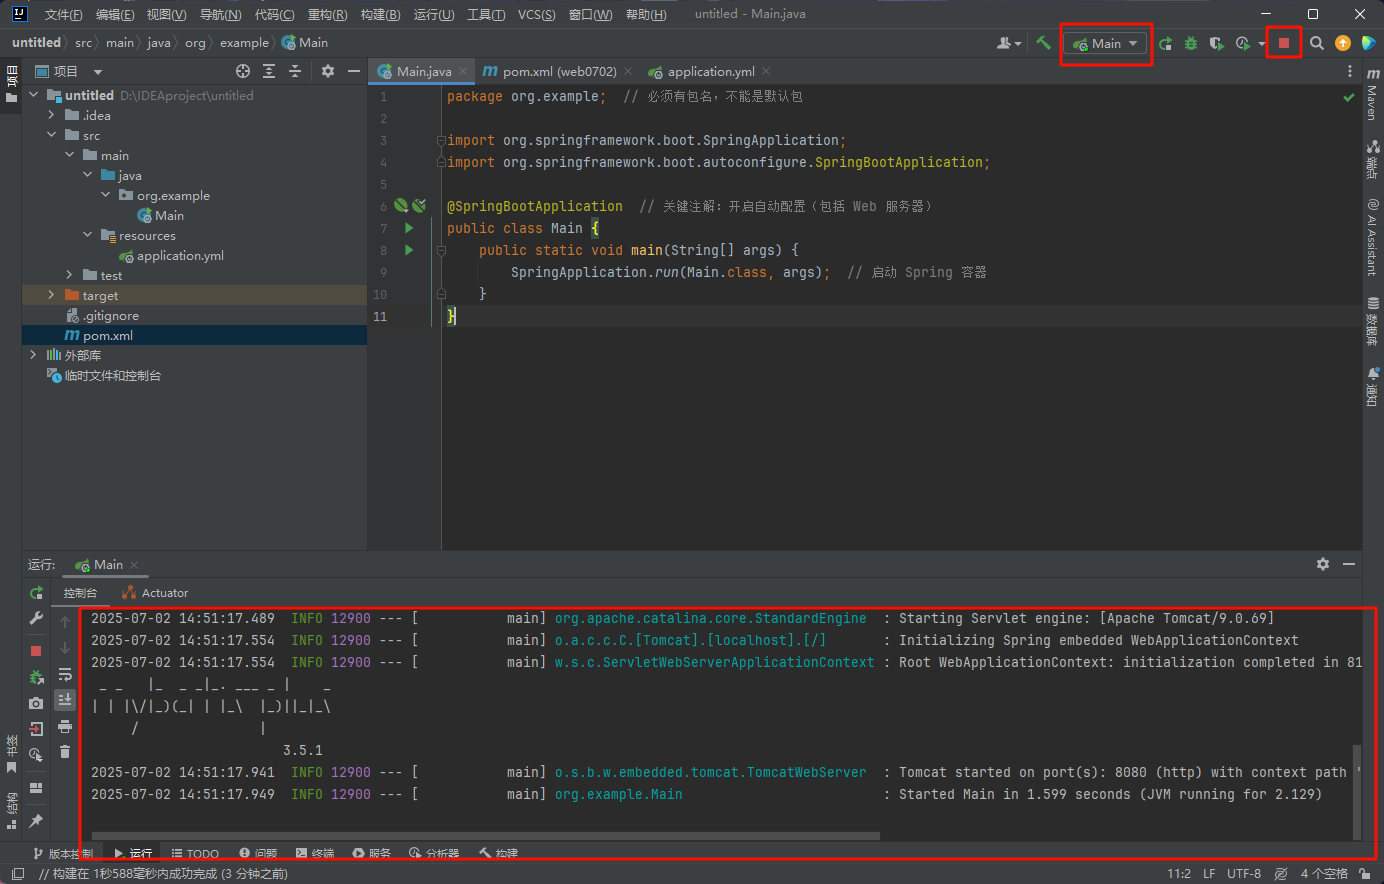Toggle the 数据库 database side panel
The image size is (1384, 884).
[1373, 322]
